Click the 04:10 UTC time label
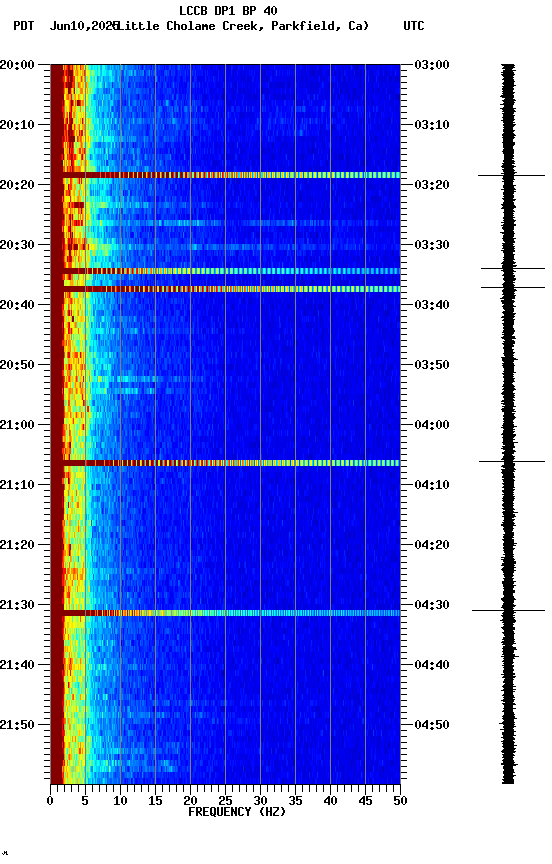Screen dimensions: 552x864 pos(432,485)
